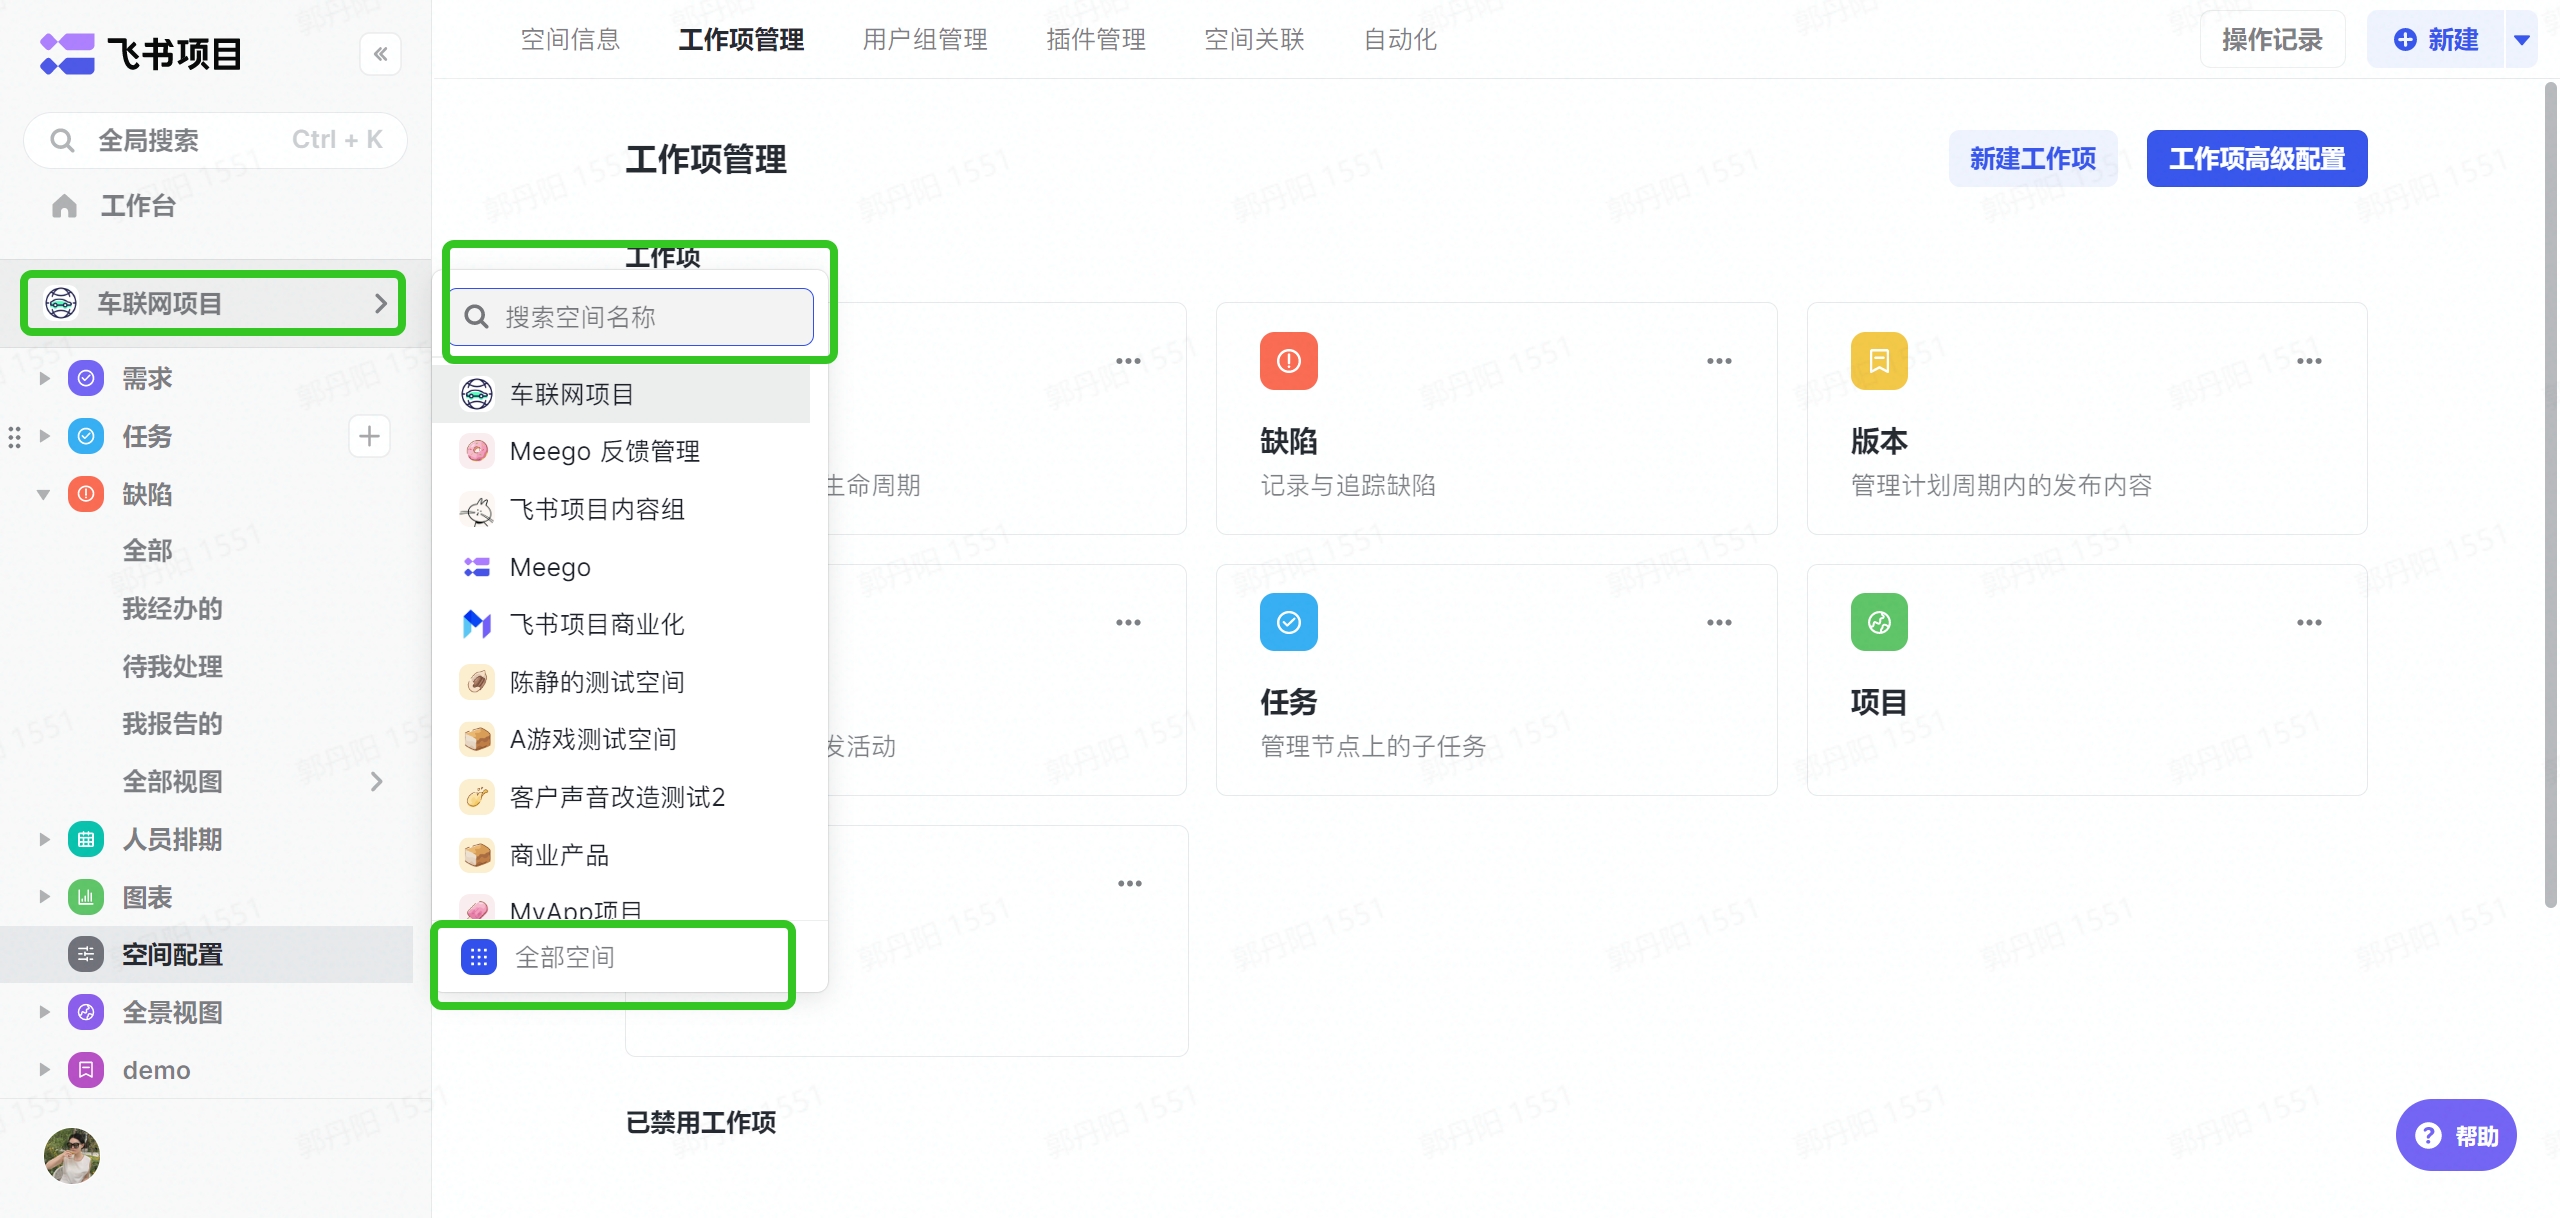The width and height of the screenshot is (2560, 1218).
Task: Expand the 任务 tree node
Action: coord(44,436)
